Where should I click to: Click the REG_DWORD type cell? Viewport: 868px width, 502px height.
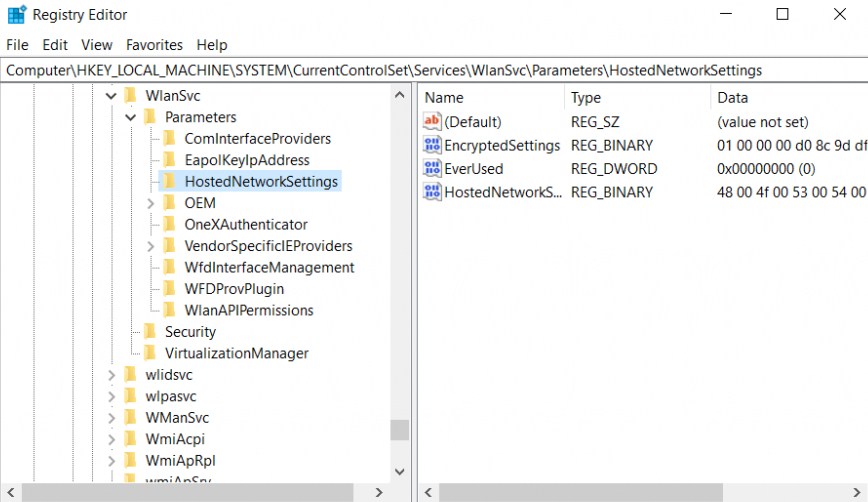coord(614,169)
